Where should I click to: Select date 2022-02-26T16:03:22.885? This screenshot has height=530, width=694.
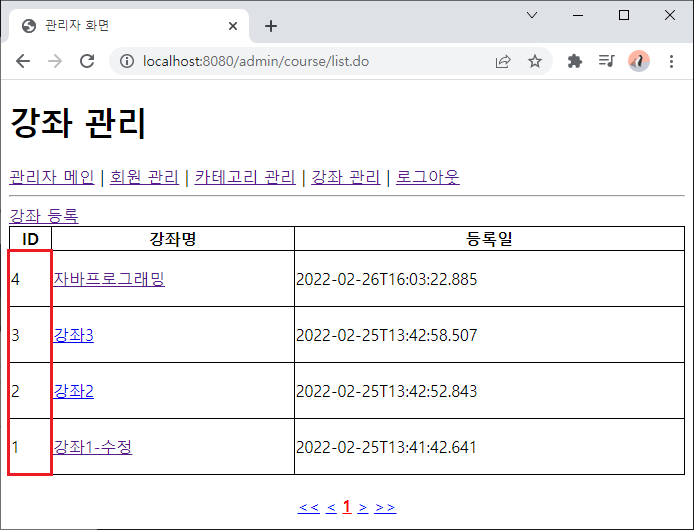click(386, 279)
